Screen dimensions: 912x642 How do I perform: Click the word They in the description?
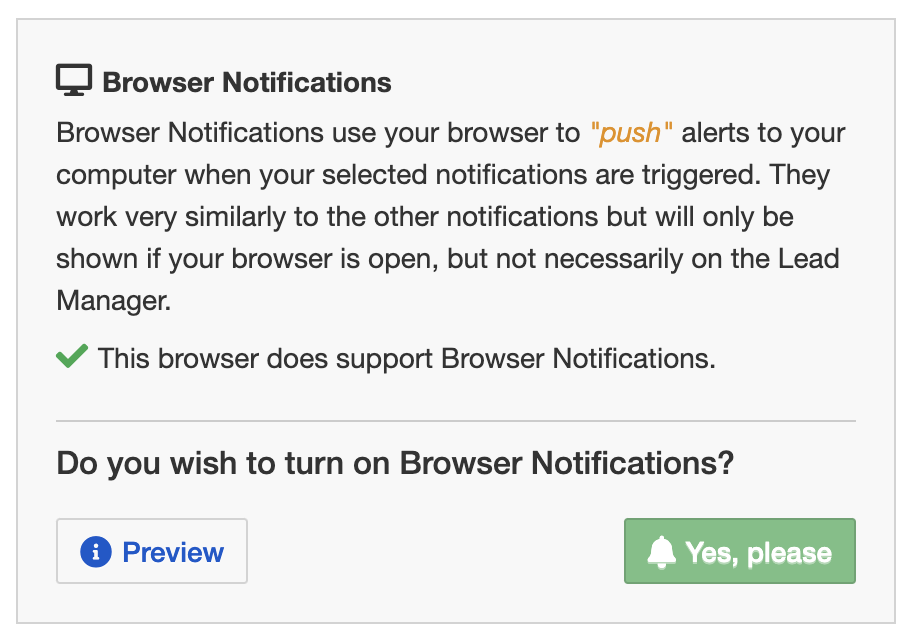pos(800,174)
